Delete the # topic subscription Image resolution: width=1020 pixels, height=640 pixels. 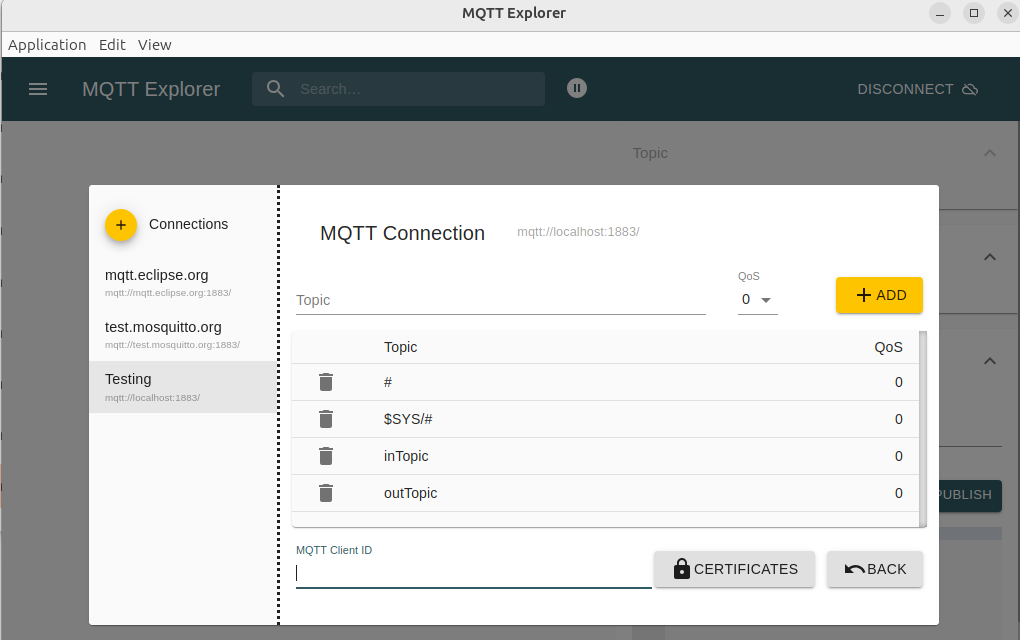[325, 382]
